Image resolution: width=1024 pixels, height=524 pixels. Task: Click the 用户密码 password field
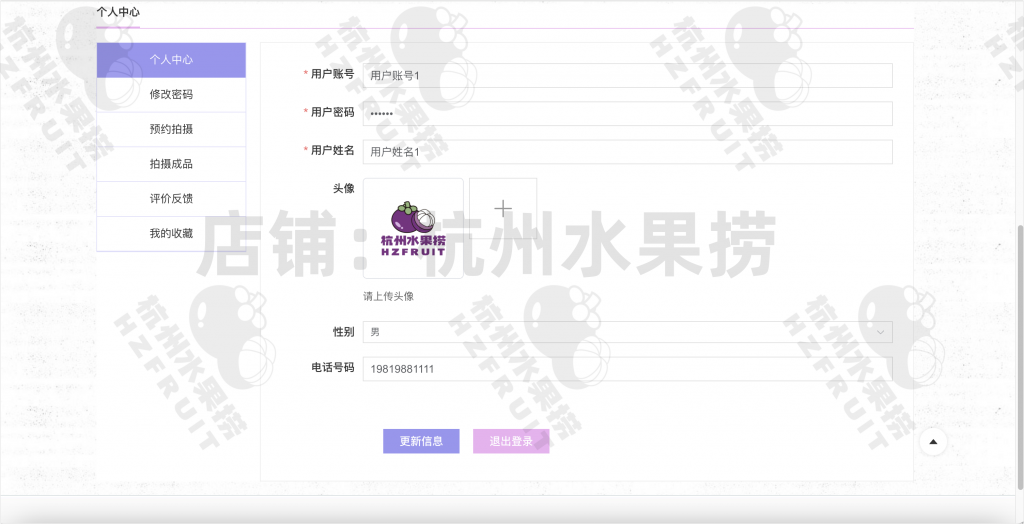pos(628,114)
